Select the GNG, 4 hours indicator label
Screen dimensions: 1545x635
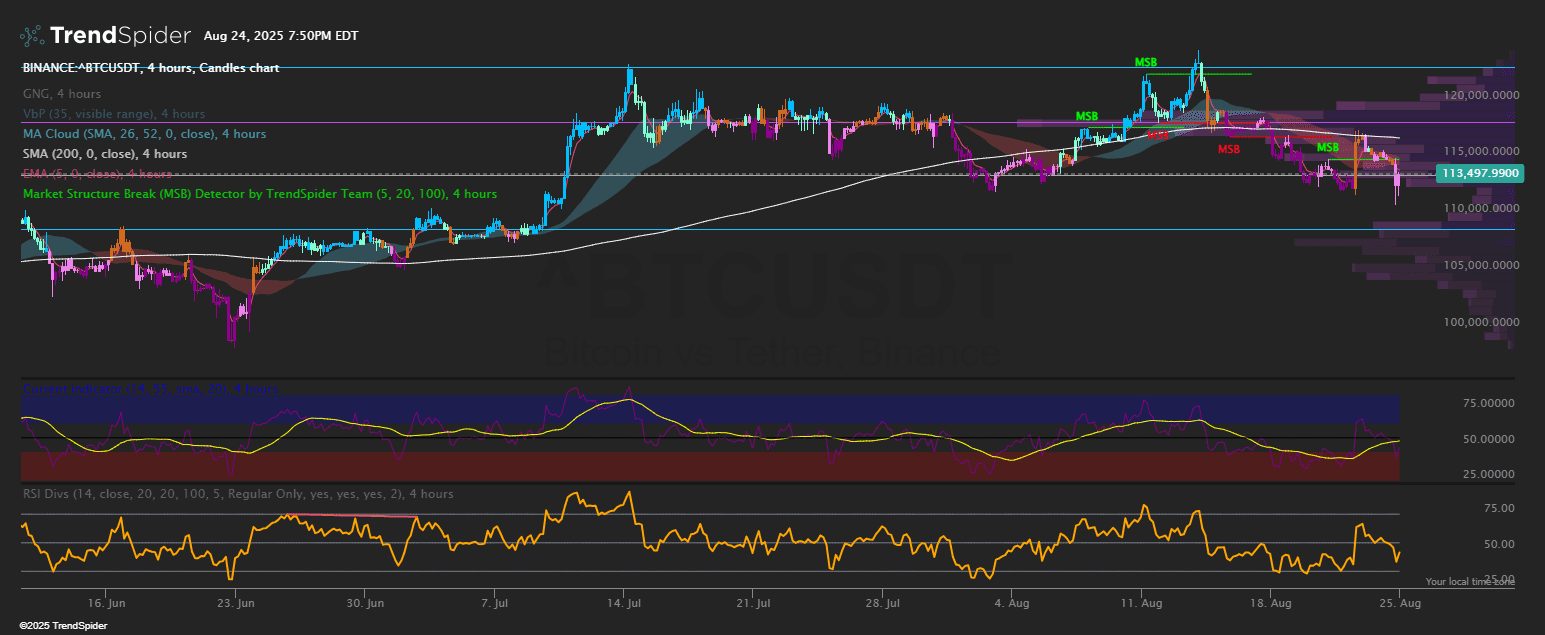[62, 94]
